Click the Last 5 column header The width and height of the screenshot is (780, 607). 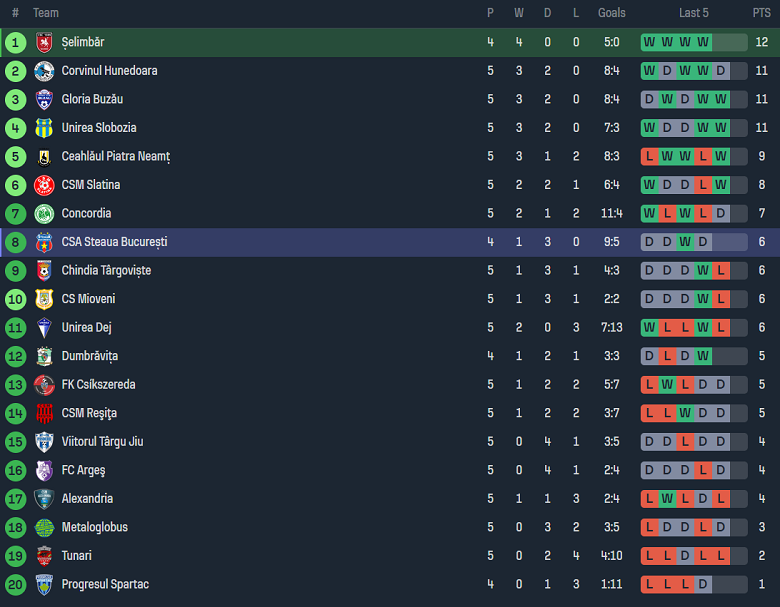point(693,13)
